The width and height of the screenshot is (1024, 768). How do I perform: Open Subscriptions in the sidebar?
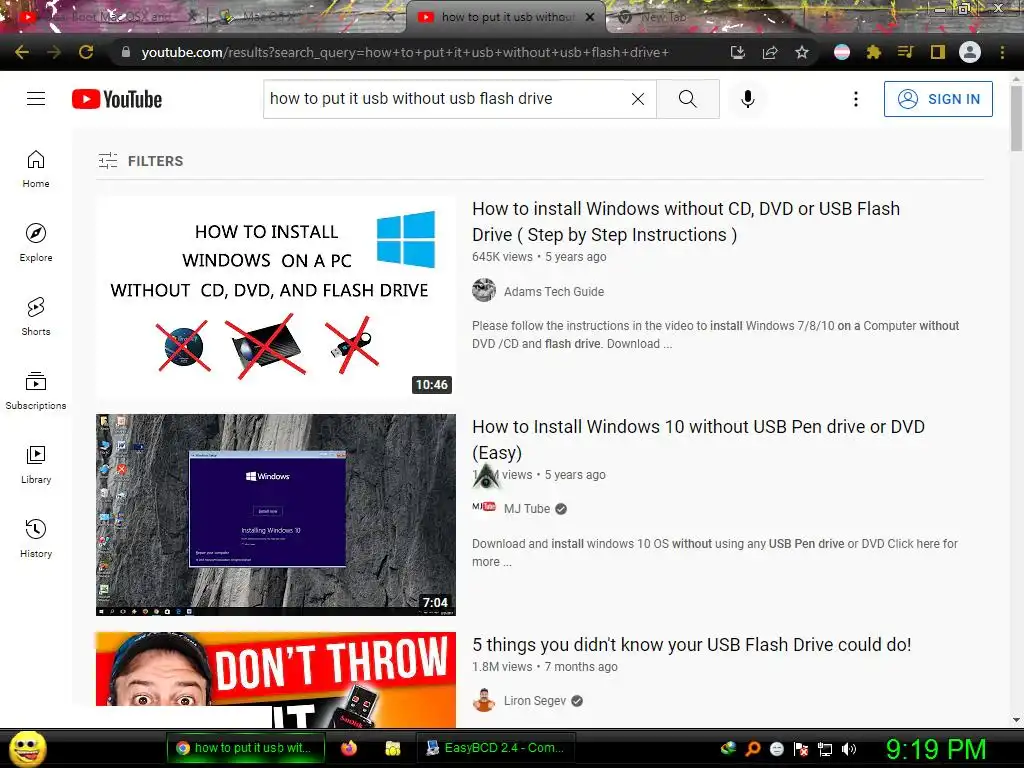click(x=36, y=391)
